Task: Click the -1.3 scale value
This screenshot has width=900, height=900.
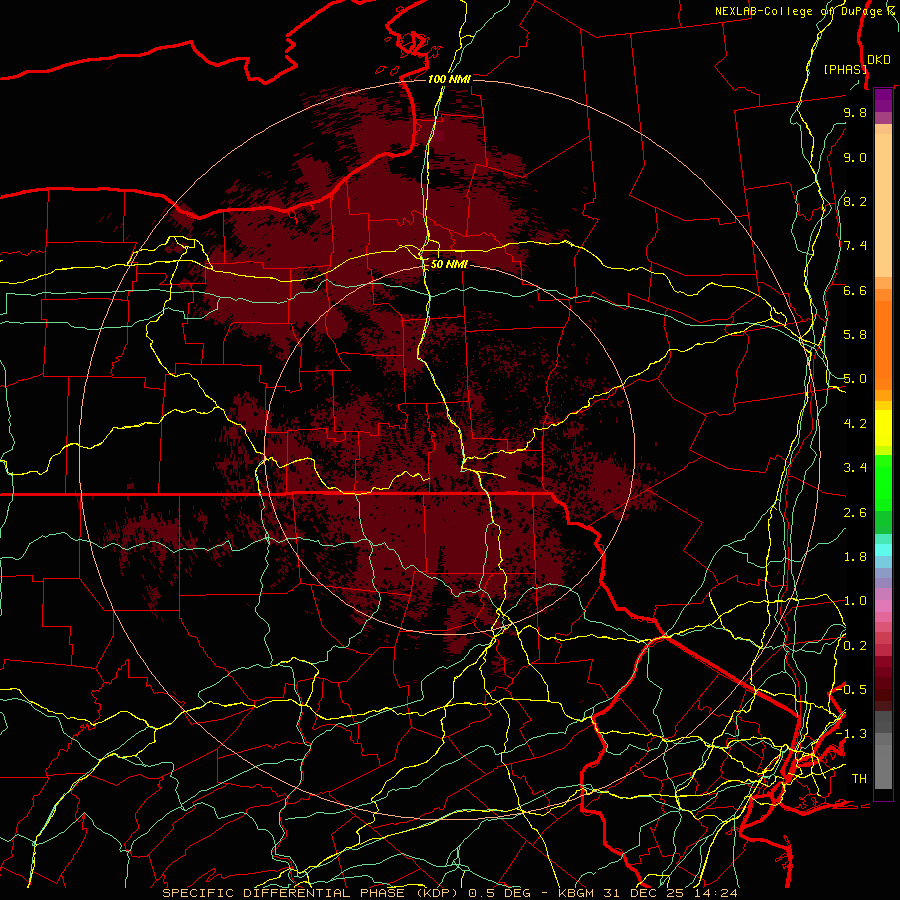Action: tap(851, 734)
